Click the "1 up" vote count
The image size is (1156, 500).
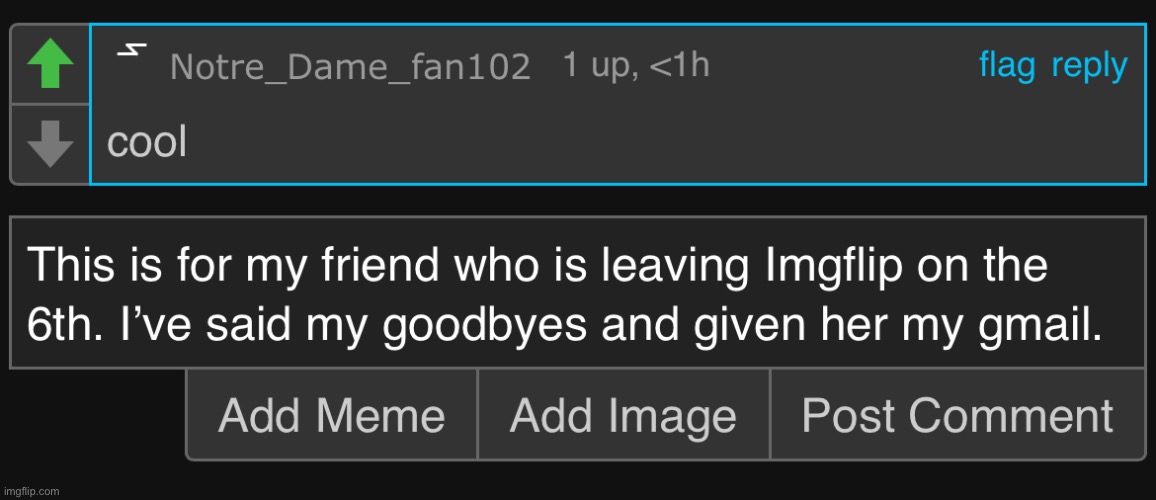pos(592,66)
